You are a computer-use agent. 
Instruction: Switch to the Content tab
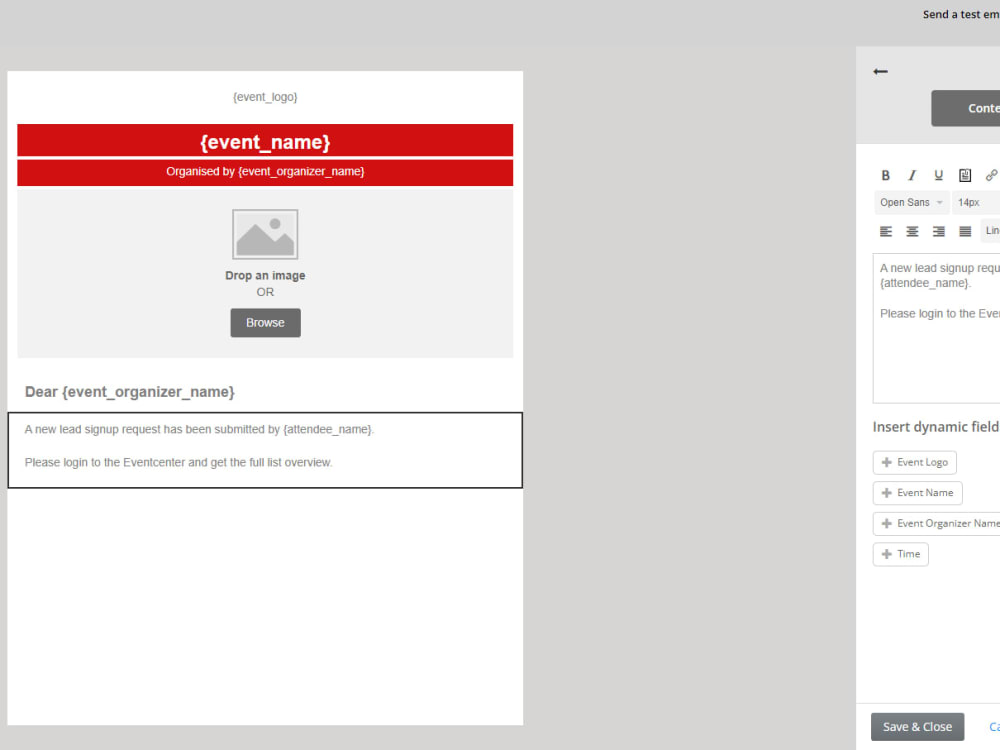(966, 108)
